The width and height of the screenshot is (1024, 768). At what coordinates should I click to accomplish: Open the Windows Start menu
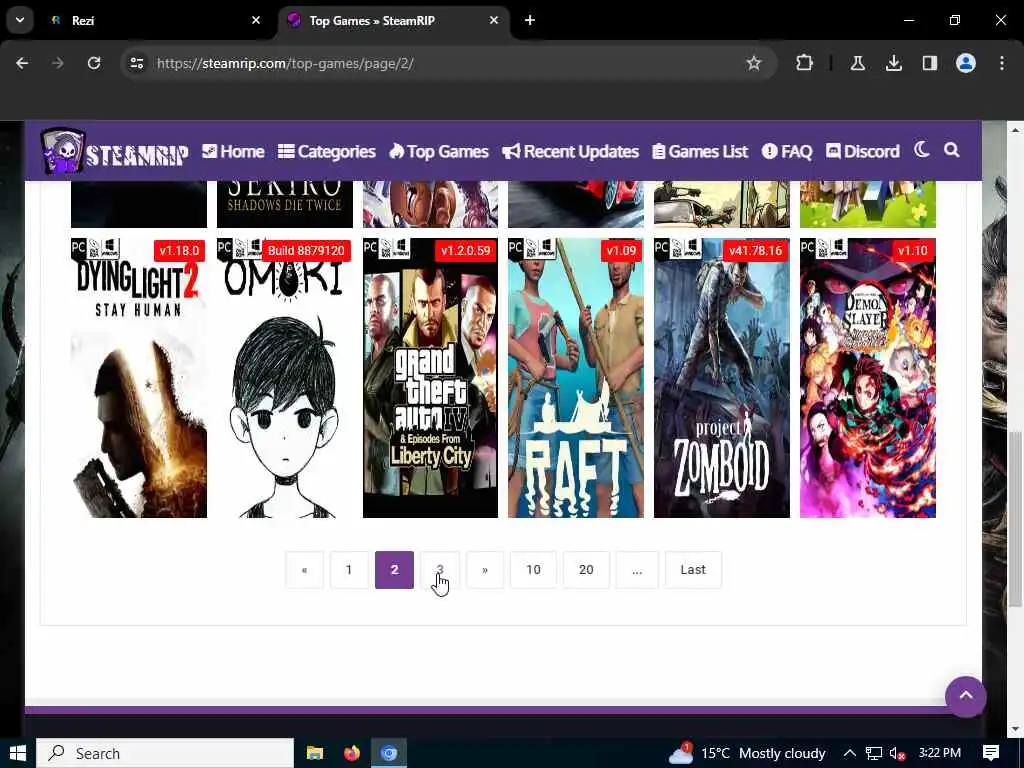click(x=18, y=753)
